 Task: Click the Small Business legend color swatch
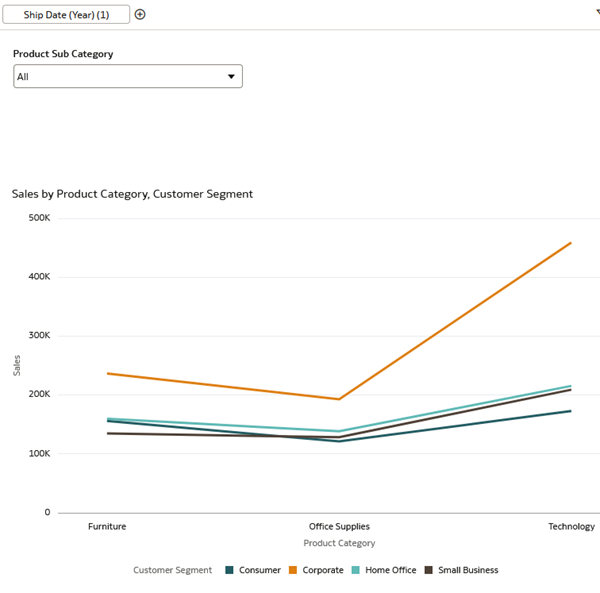pos(429,570)
